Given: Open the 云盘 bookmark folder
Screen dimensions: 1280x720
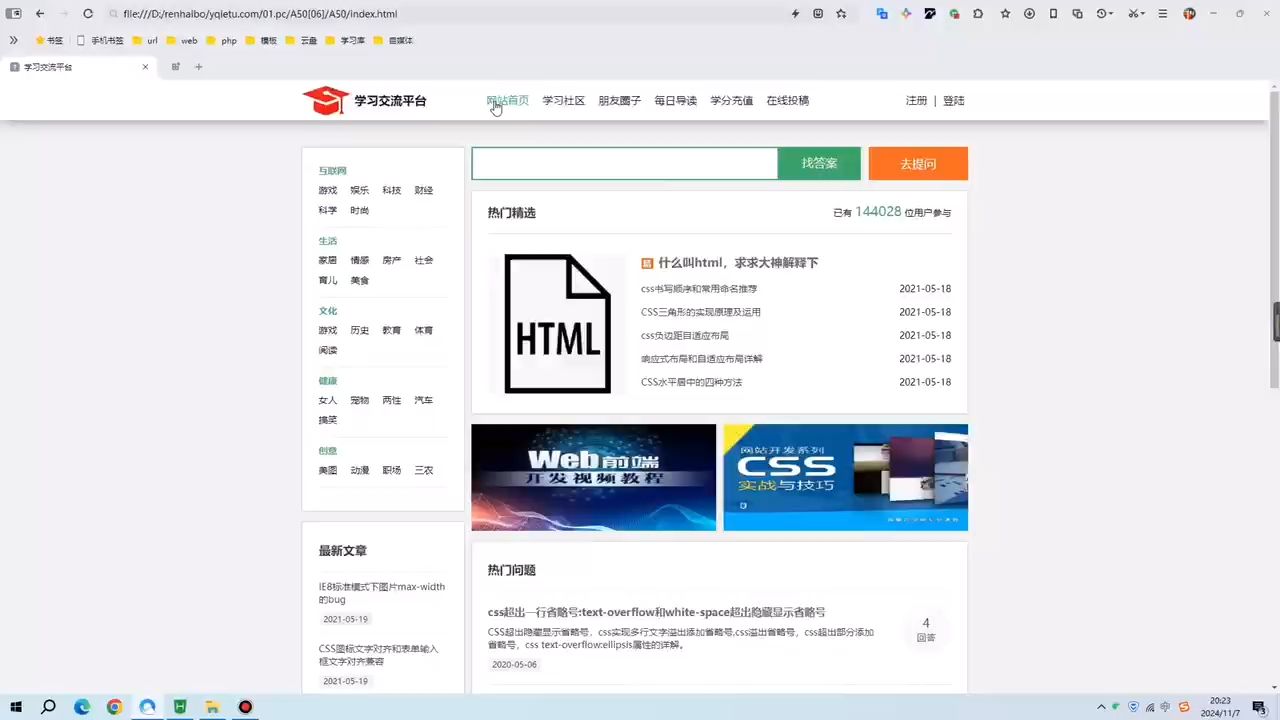Looking at the screenshot, I should tap(301, 41).
